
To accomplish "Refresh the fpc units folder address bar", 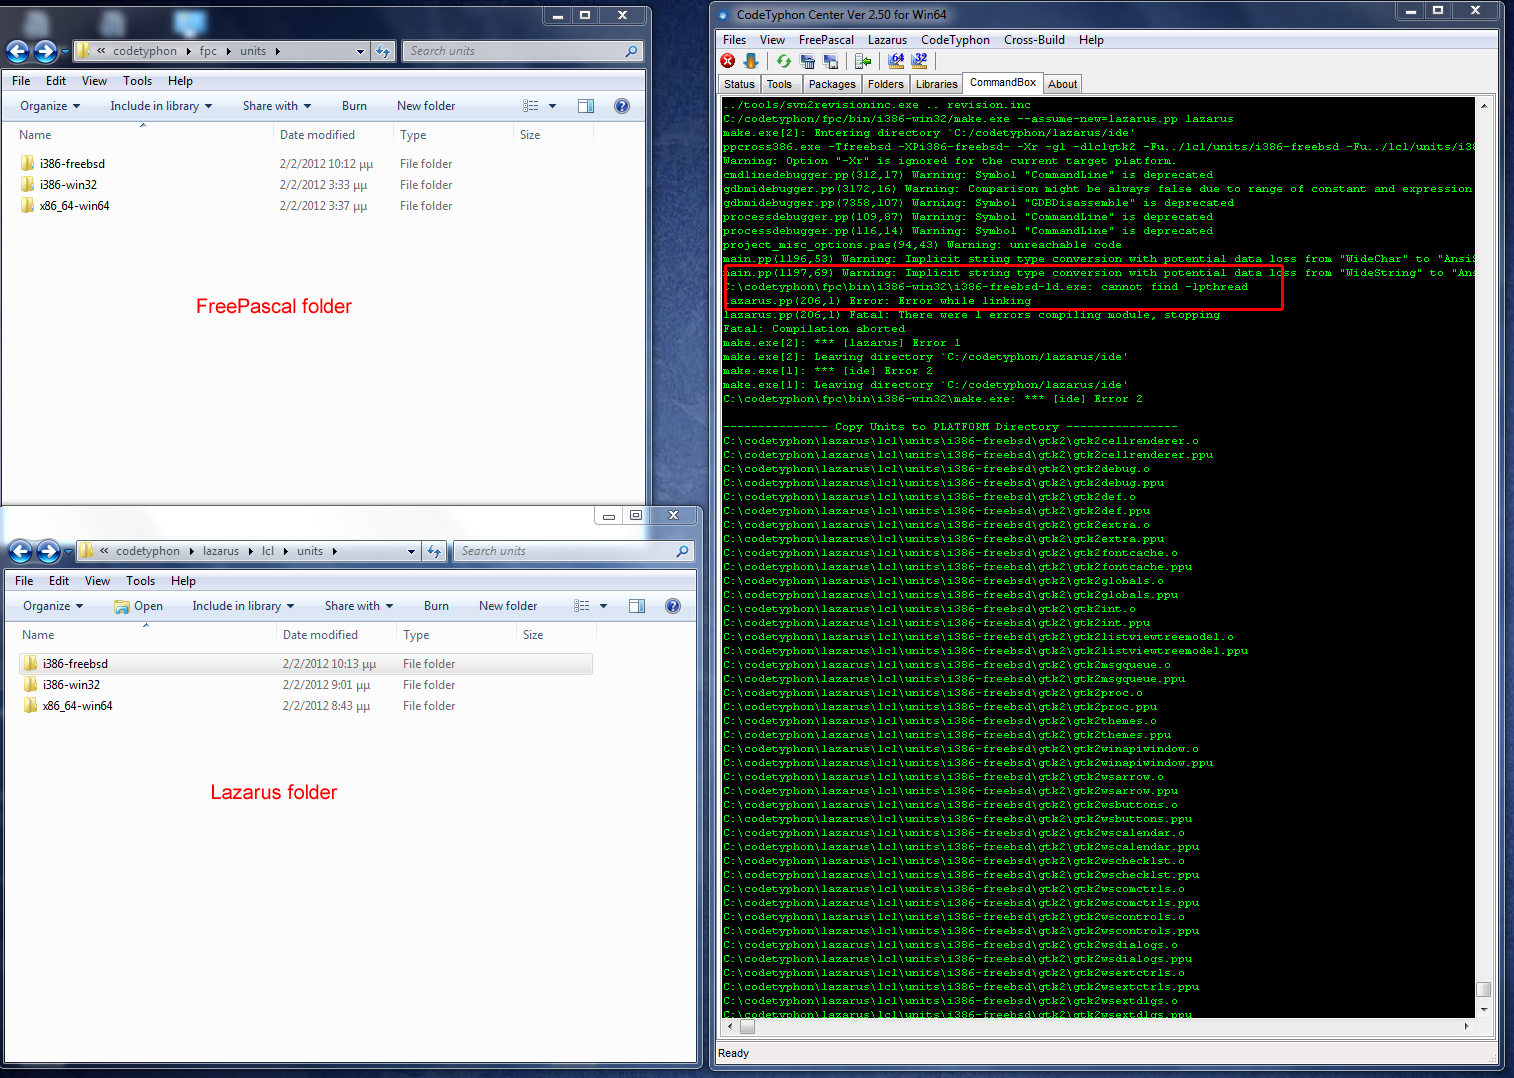I will [x=383, y=51].
